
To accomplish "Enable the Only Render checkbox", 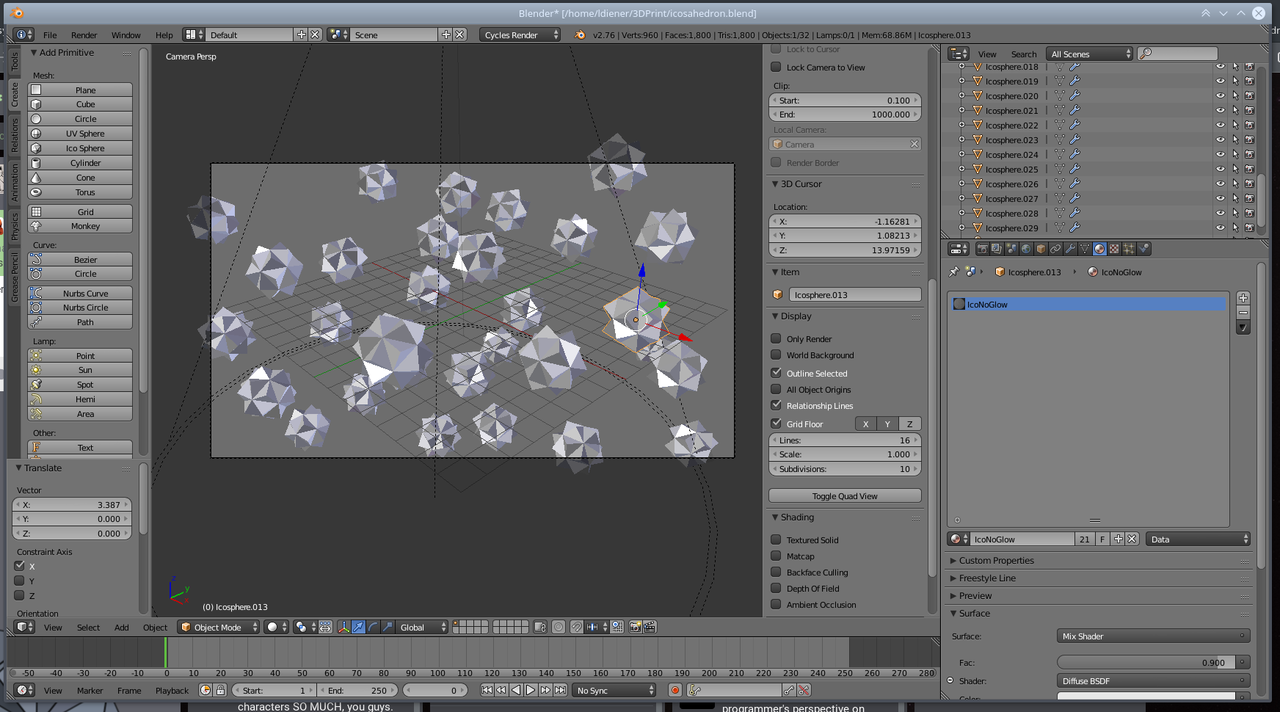I will (776, 339).
